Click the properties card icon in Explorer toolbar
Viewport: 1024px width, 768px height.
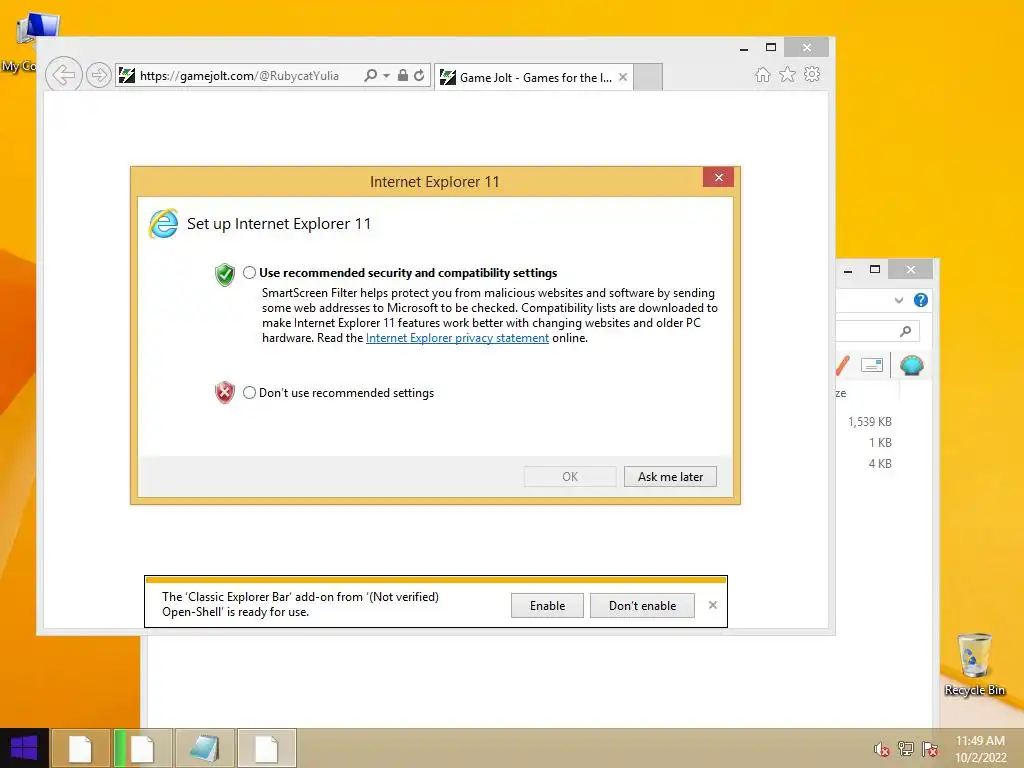872,365
